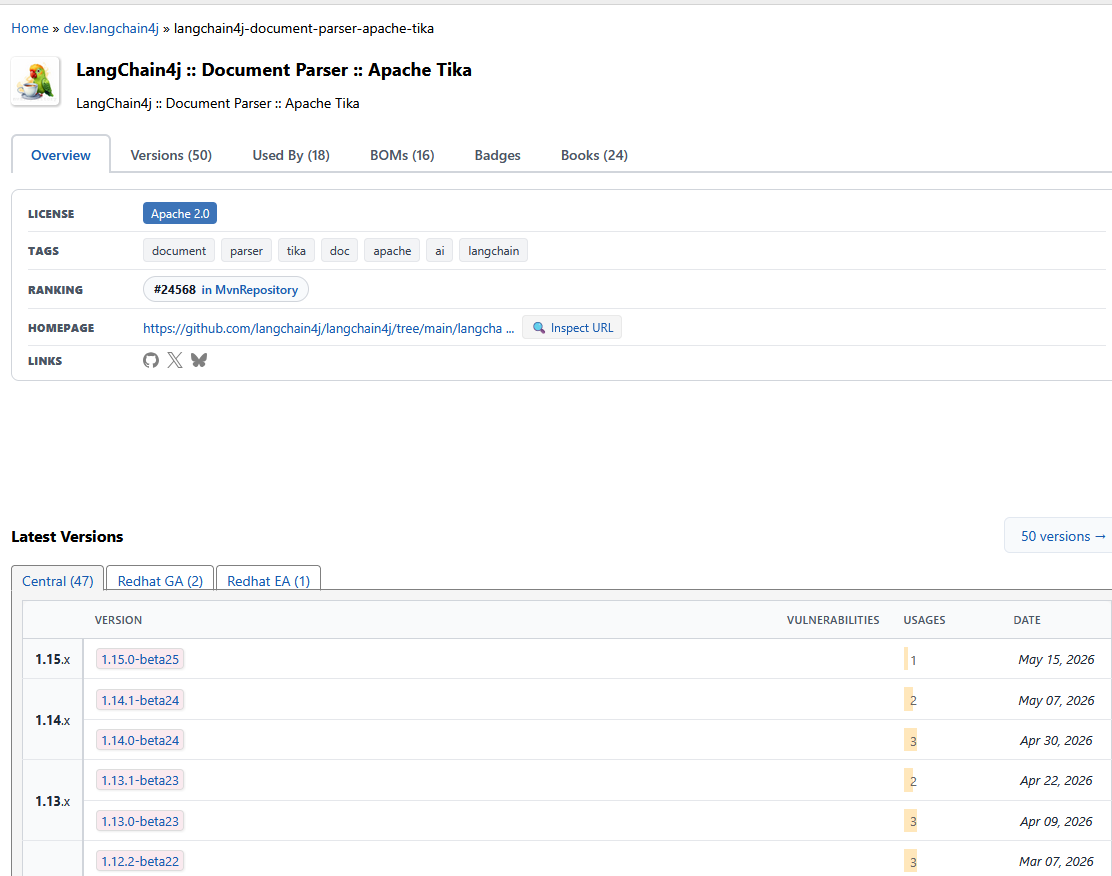Click the Apache 2.0 license badge

tap(180, 214)
